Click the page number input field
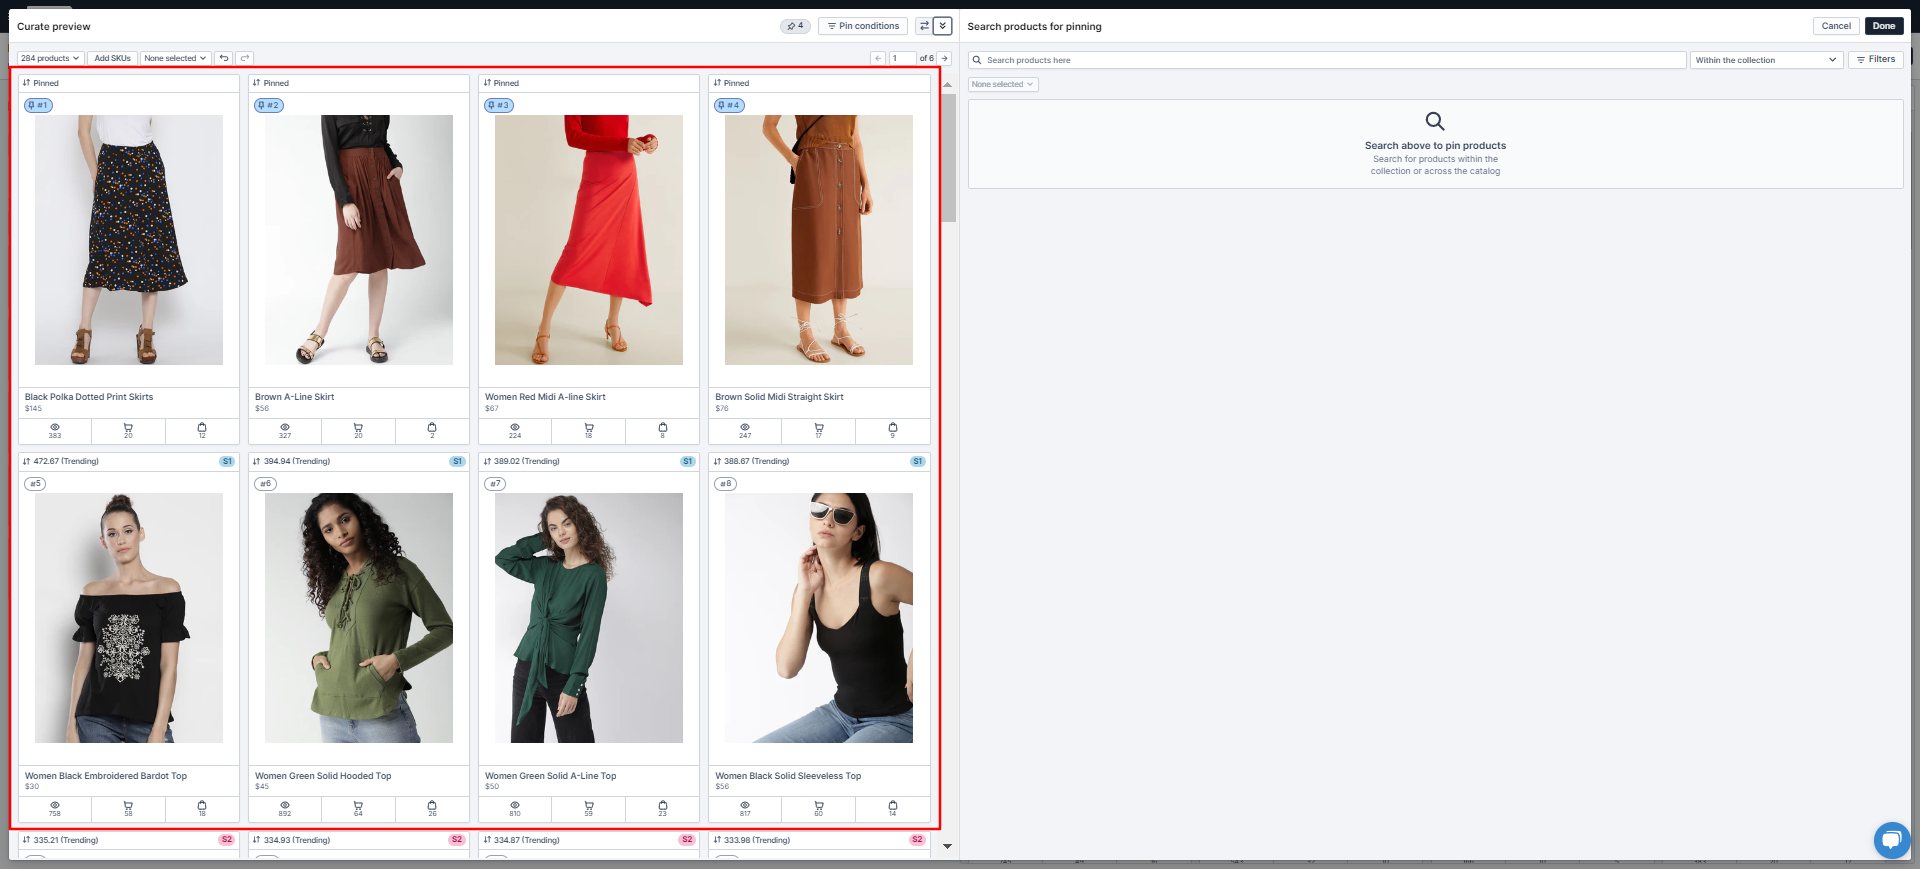 [x=902, y=58]
